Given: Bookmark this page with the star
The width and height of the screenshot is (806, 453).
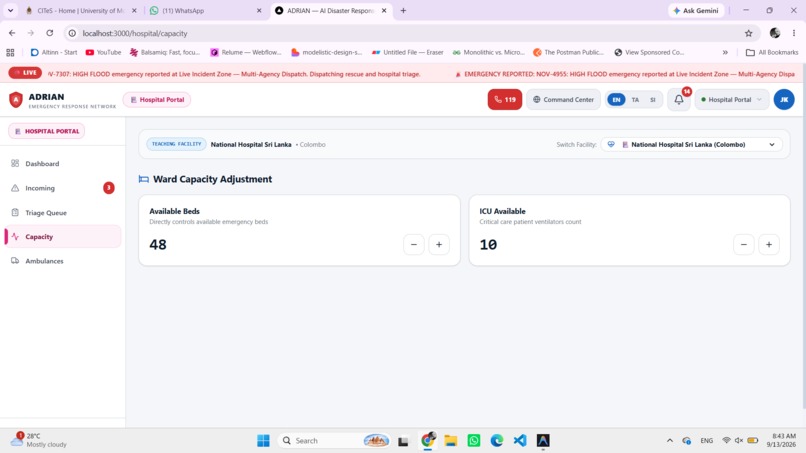Looking at the screenshot, I should coord(748,33).
